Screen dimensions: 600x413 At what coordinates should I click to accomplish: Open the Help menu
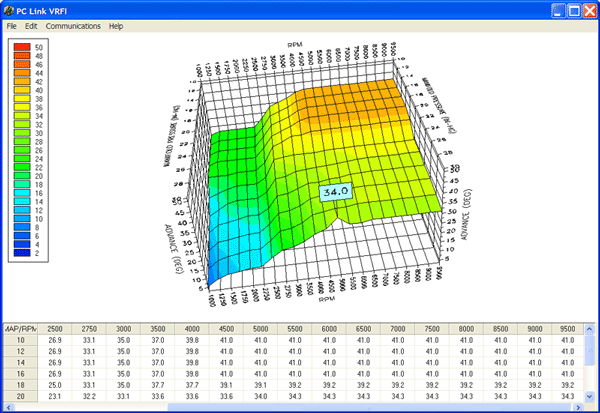[x=116, y=26]
